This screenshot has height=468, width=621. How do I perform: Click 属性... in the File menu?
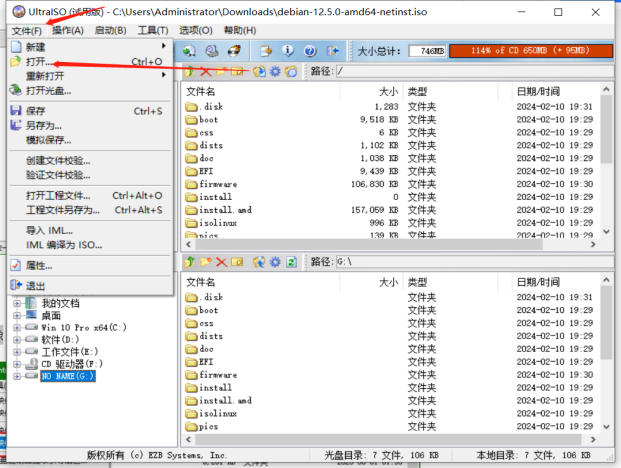tap(39, 266)
